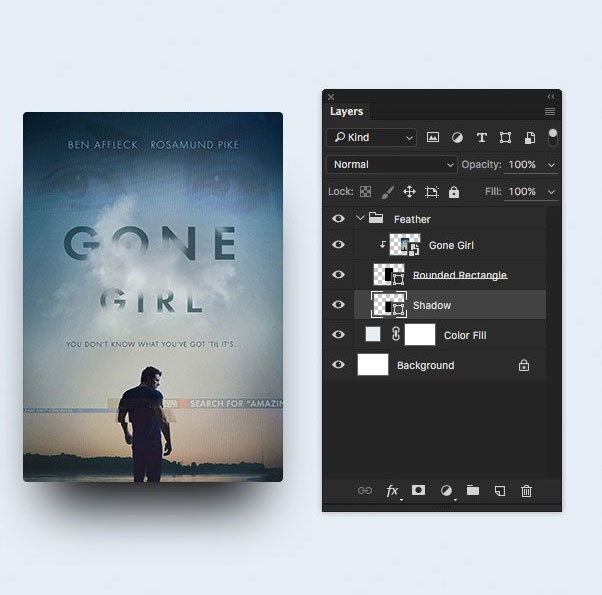This screenshot has width=602, height=595.
Task: Lock all padlock icon
Action: (454, 192)
